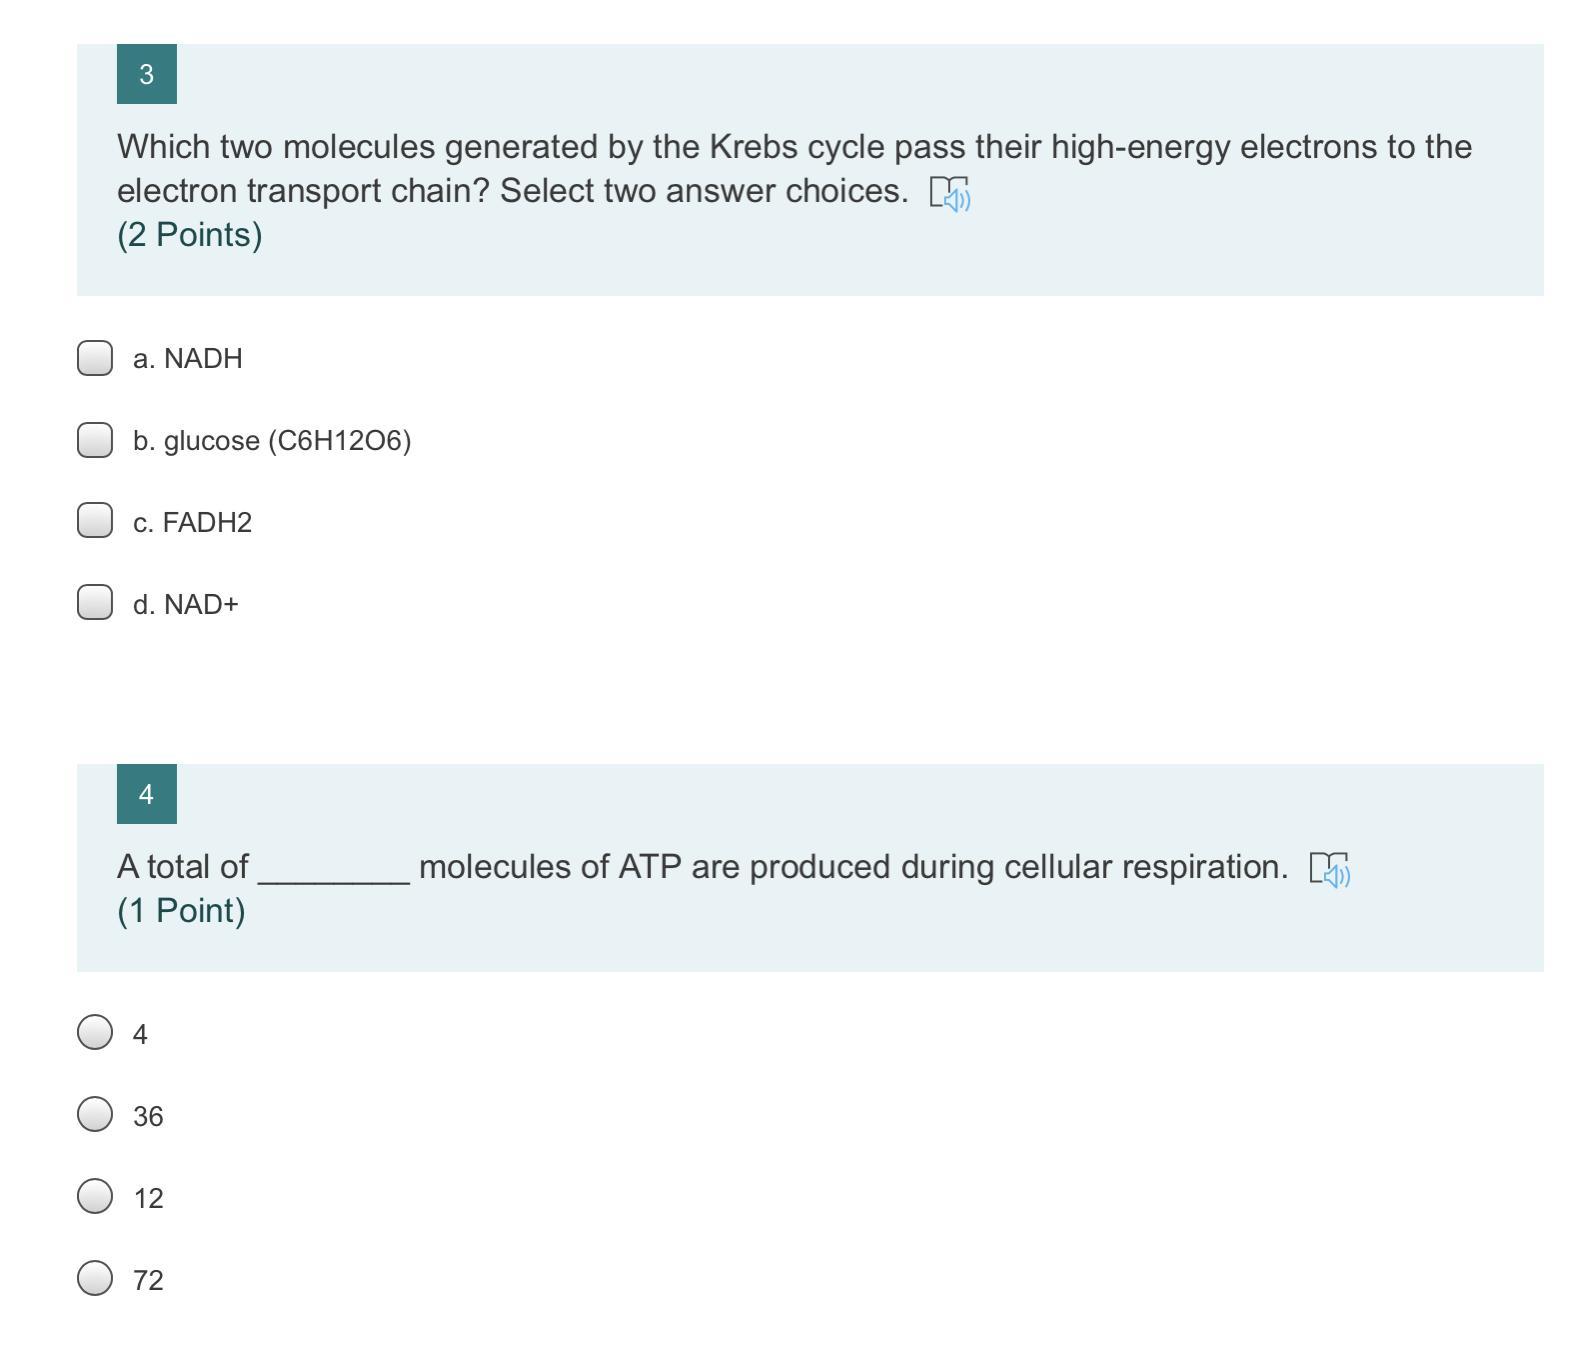Play read-aloud audio for question 4

[1330, 869]
